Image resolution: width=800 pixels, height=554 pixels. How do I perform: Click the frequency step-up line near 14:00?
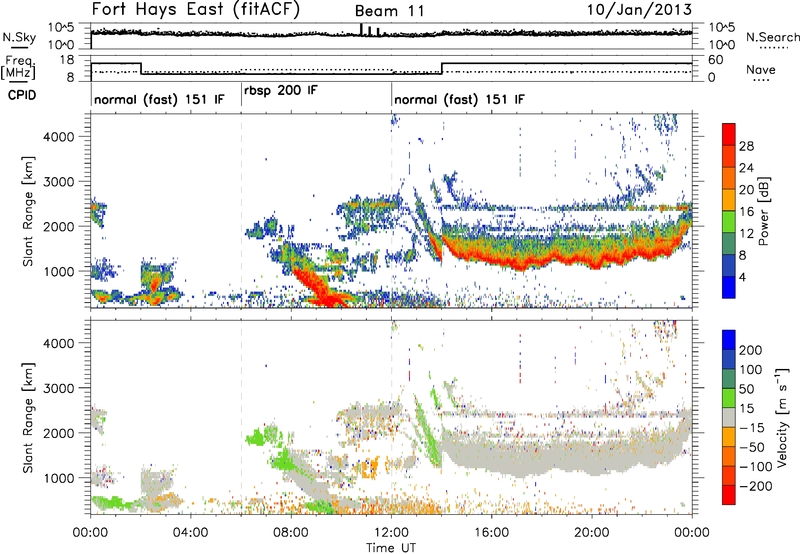coord(442,68)
